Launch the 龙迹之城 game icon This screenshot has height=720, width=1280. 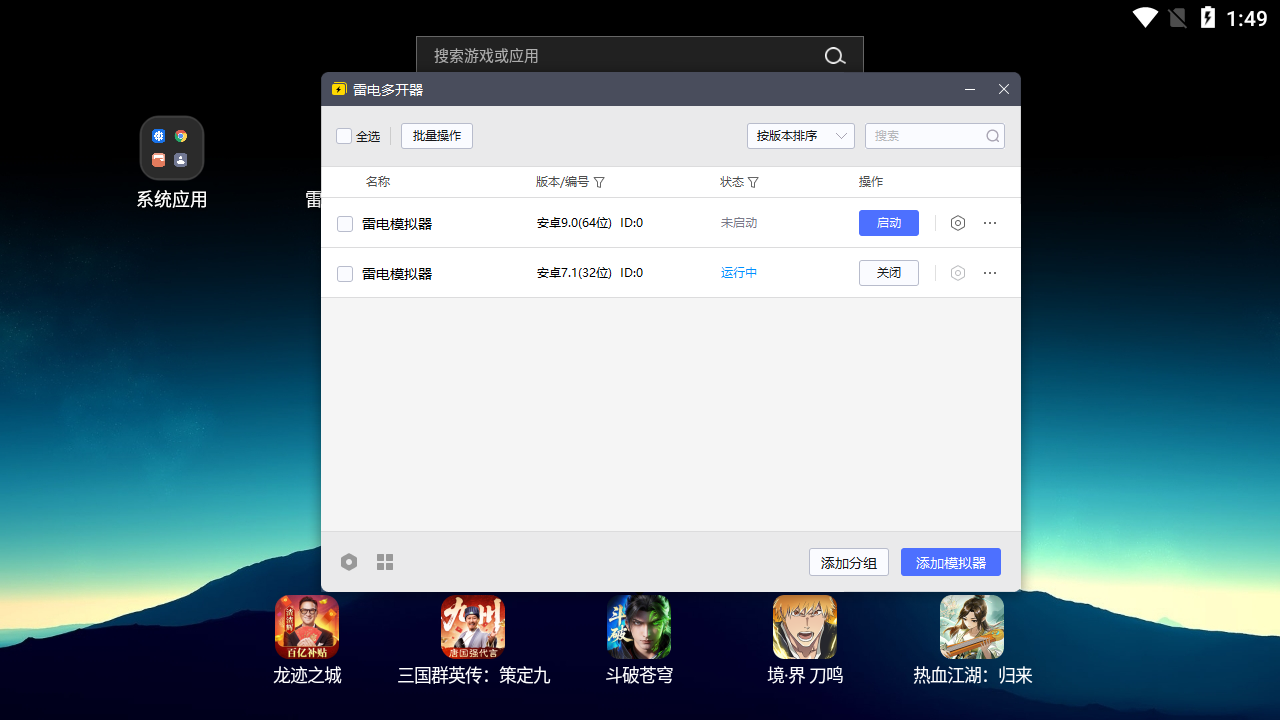point(307,627)
